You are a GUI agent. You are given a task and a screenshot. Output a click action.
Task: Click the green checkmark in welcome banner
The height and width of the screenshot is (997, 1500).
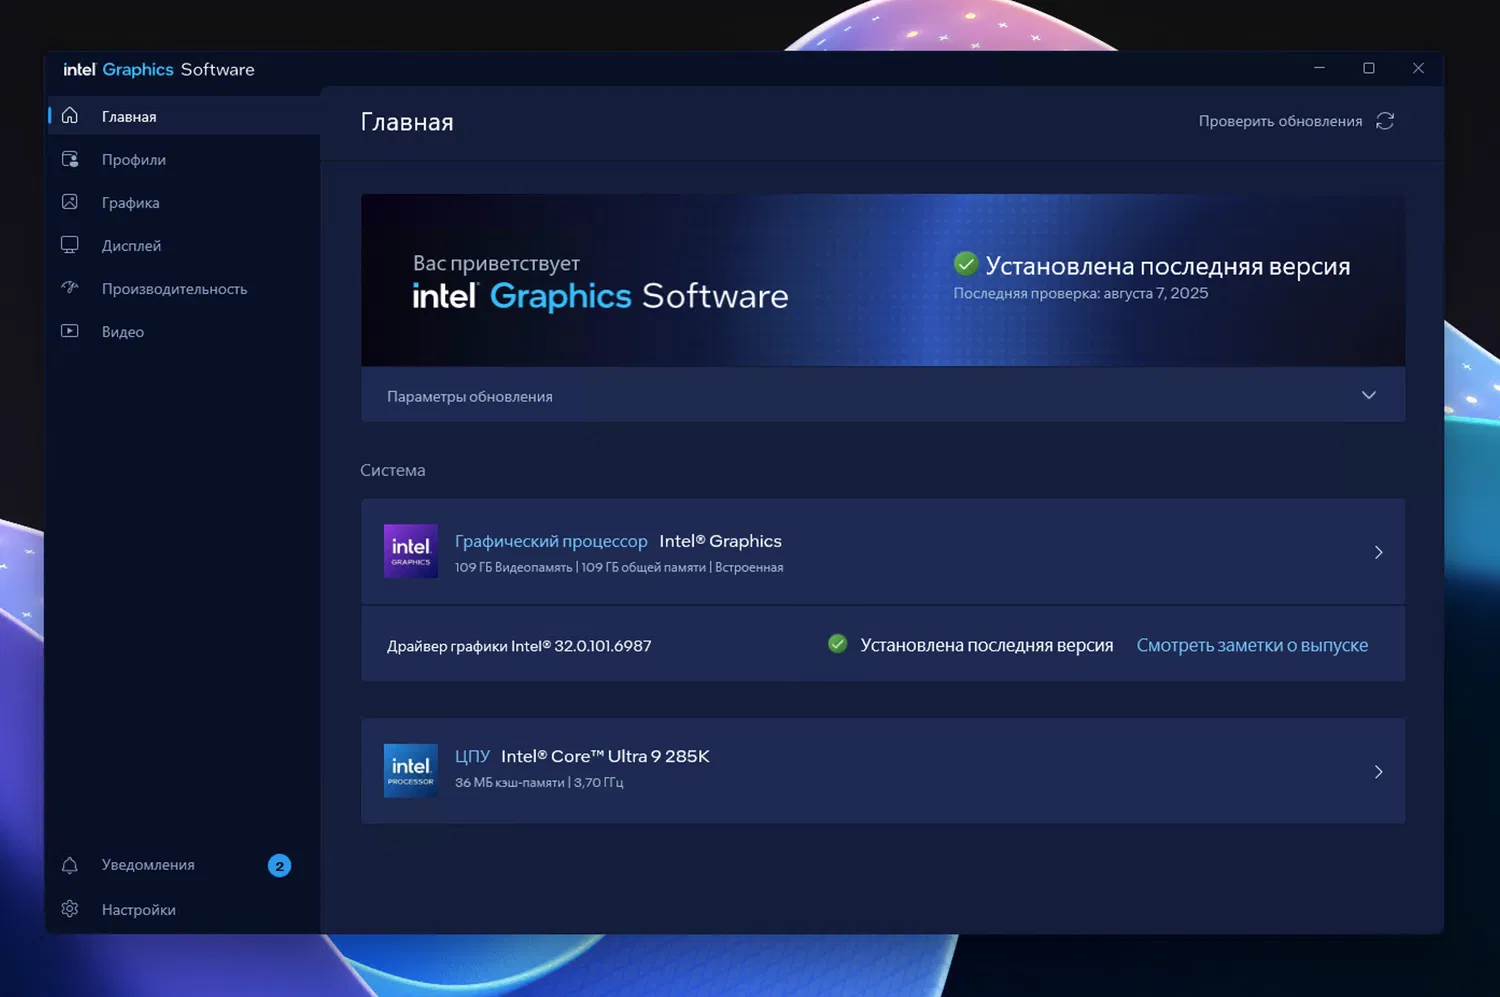[965, 264]
